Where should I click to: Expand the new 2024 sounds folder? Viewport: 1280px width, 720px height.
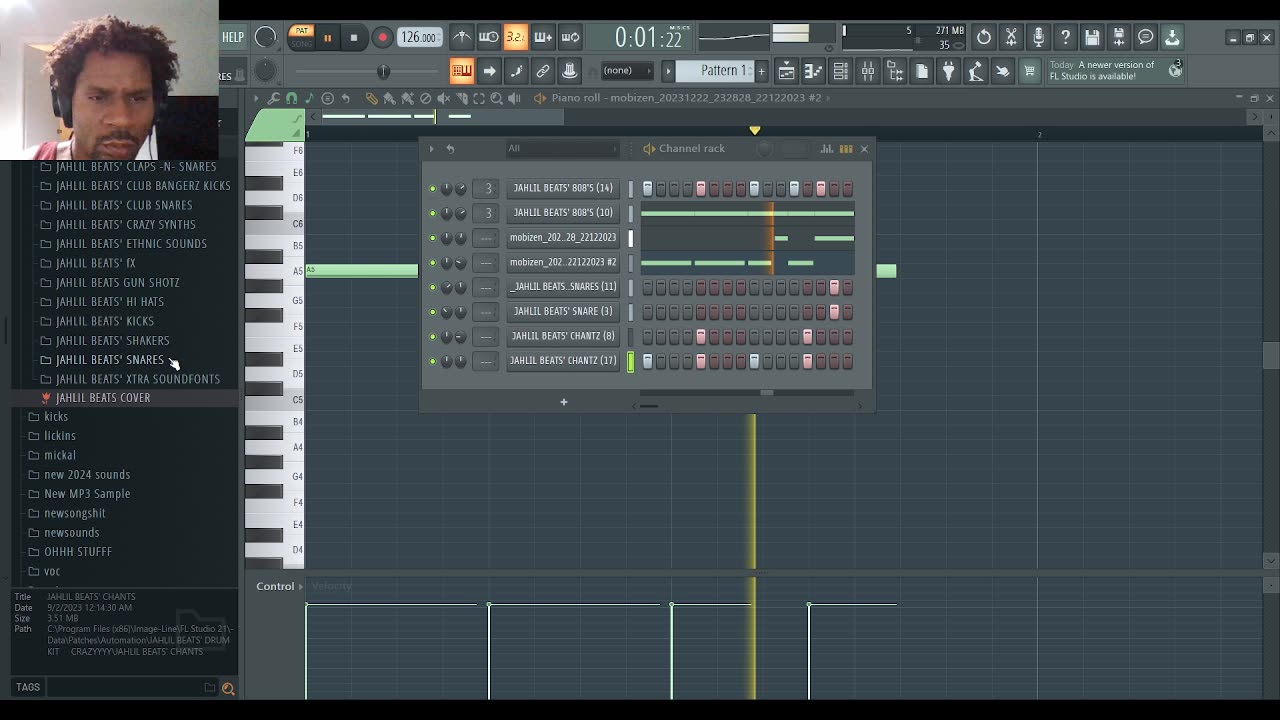pos(87,475)
